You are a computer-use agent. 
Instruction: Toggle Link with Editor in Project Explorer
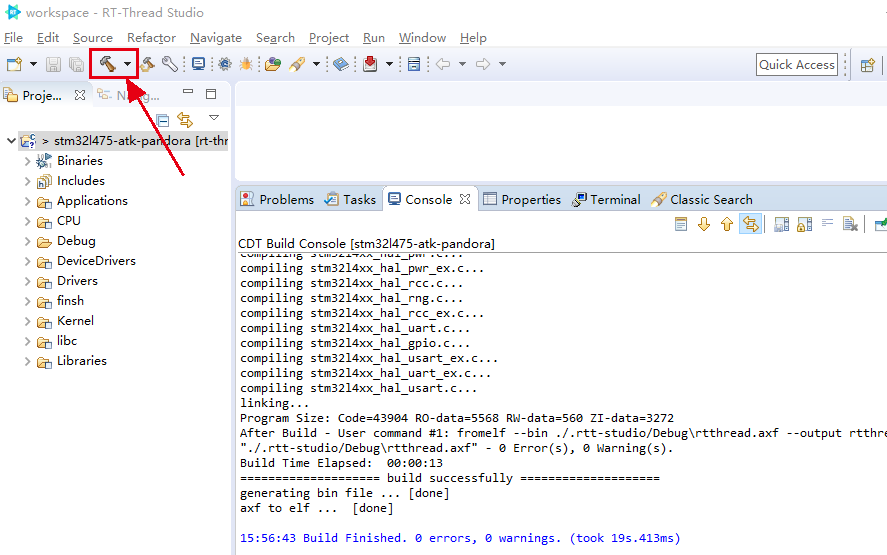point(185,120)
